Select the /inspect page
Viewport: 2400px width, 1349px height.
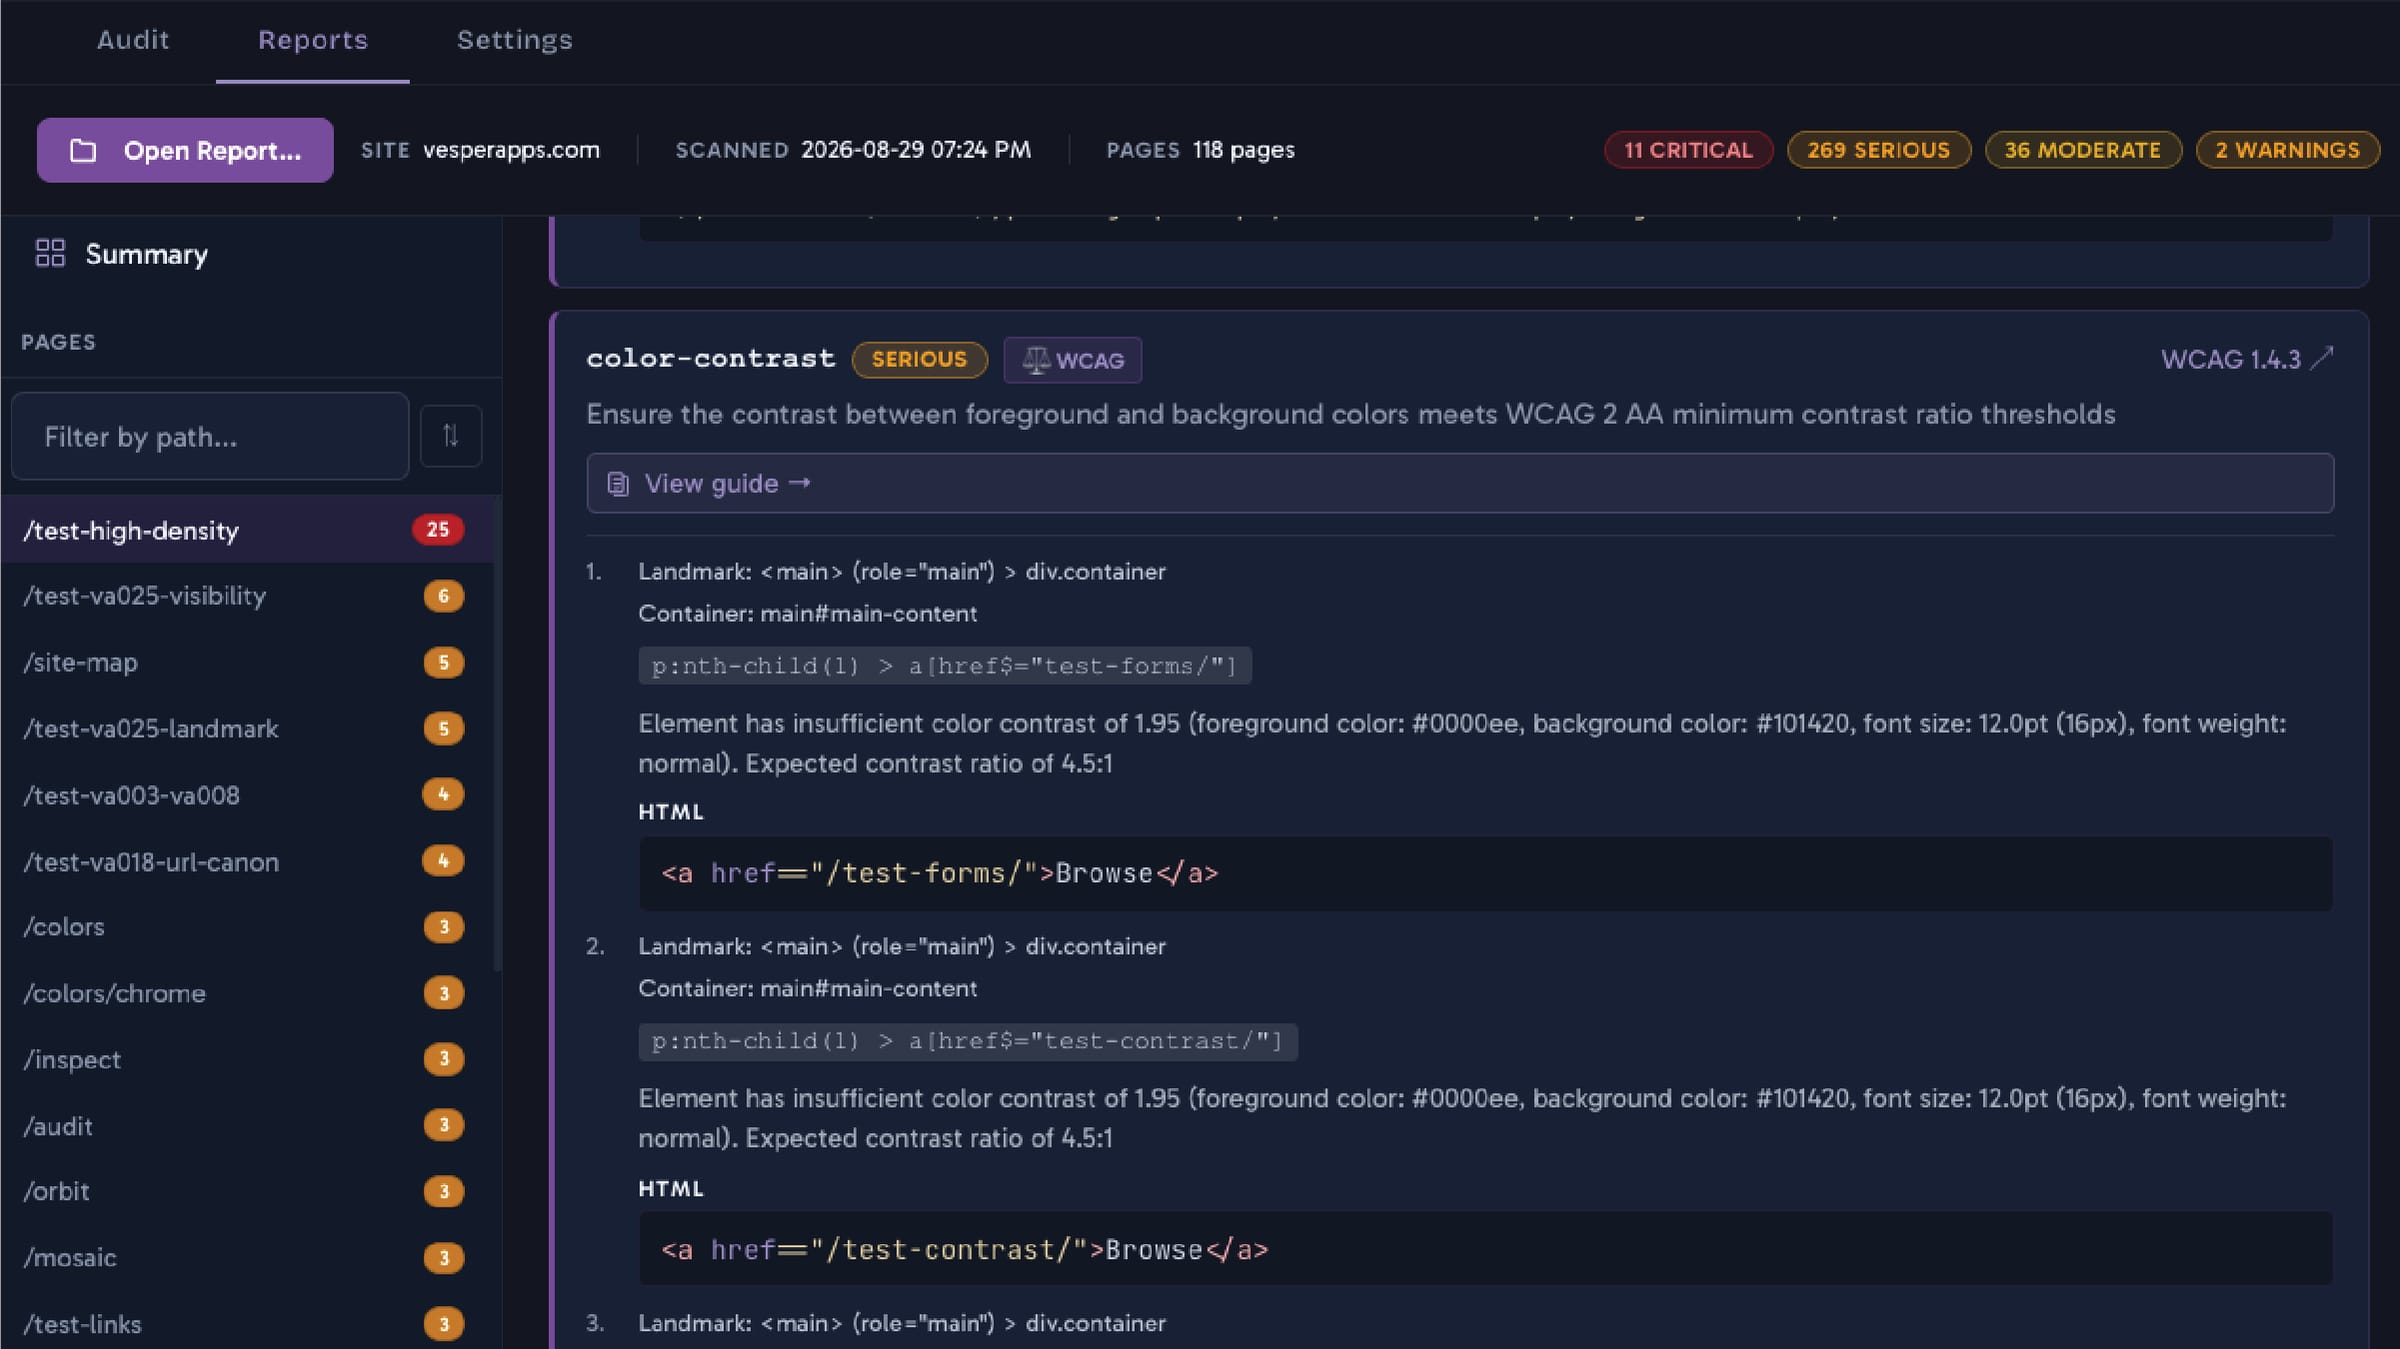tap(247, 1059)
